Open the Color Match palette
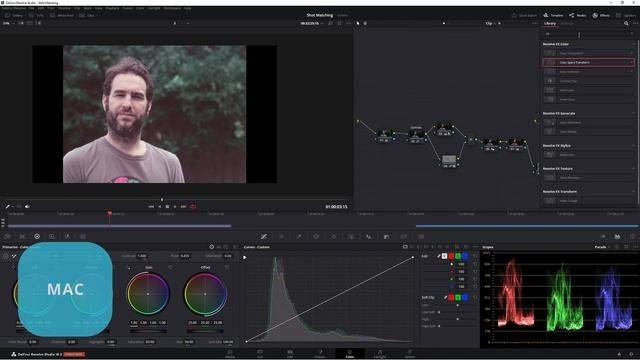 tap(22, 236)
